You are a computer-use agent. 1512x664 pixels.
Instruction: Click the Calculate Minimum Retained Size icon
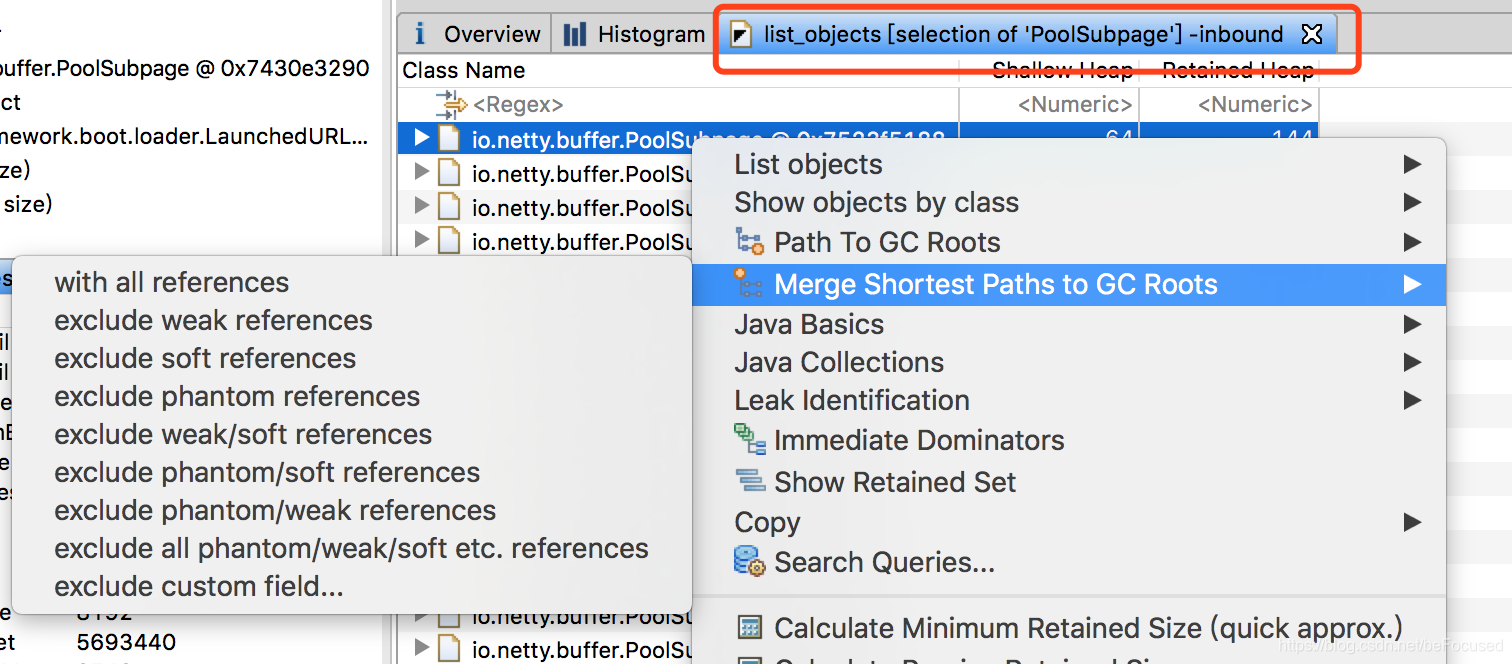pyautogui.click(x=749, y=628)
